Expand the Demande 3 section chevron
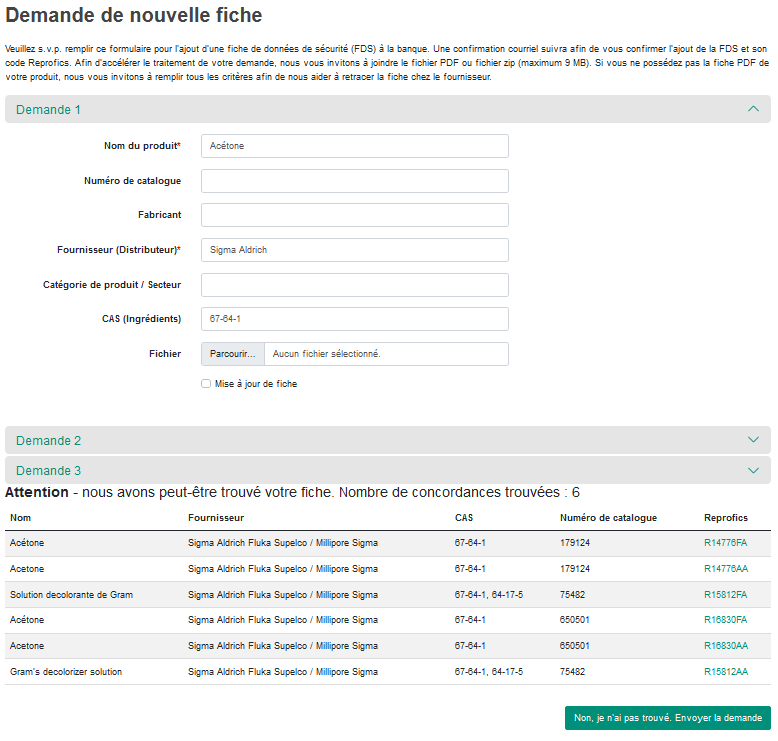Image resolution: width=778 pixels, height=741 pixels. click(x=753, y=471)
